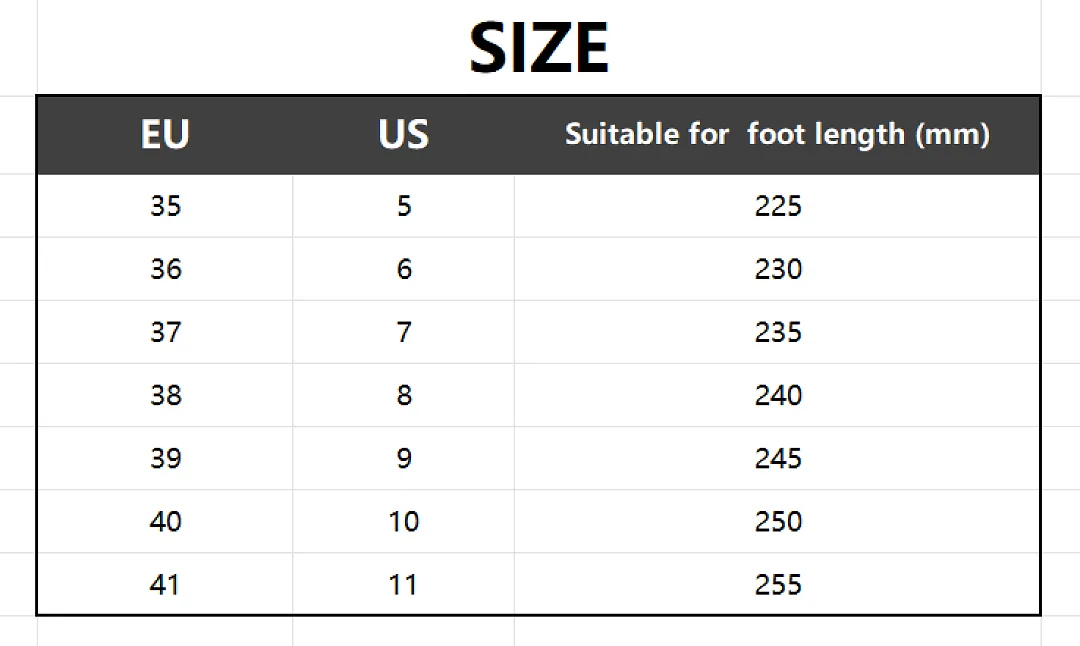Click the 230 foot length cell
The image size is (1080, 646).
tap(777, 269)
